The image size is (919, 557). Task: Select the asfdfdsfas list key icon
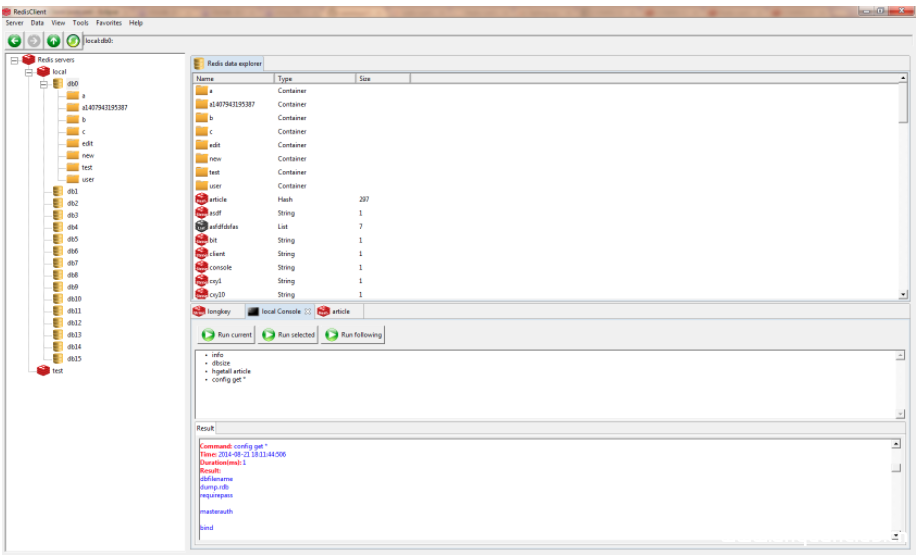pos(201,227)
